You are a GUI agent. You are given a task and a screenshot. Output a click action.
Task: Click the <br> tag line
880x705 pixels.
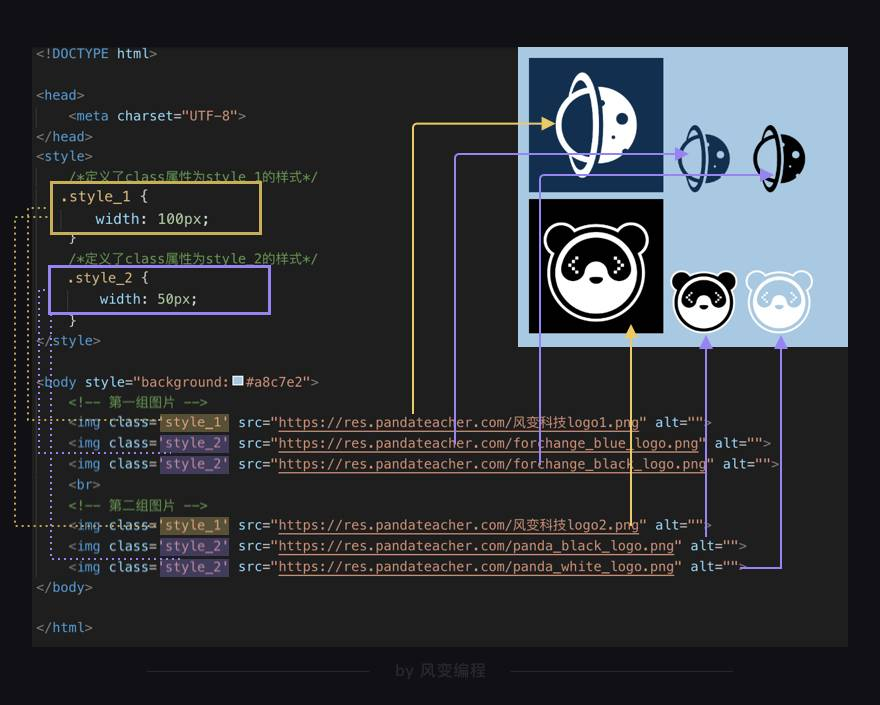click(x=84, y=484)
